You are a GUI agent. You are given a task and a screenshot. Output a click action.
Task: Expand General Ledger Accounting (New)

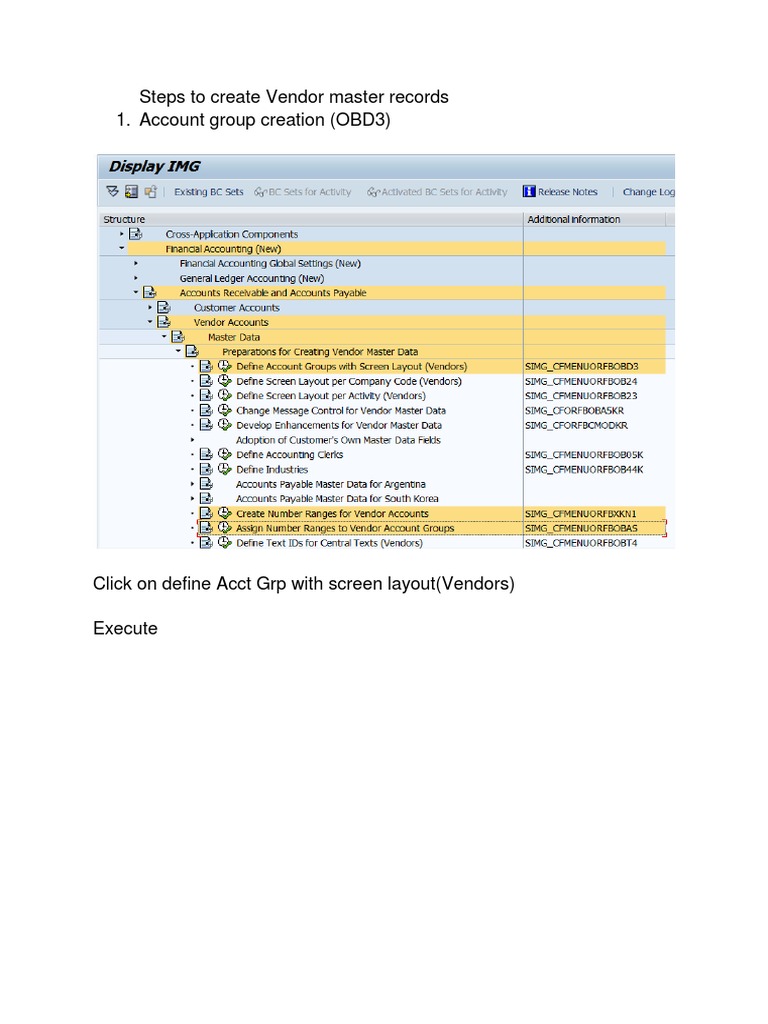coord(136,278)
